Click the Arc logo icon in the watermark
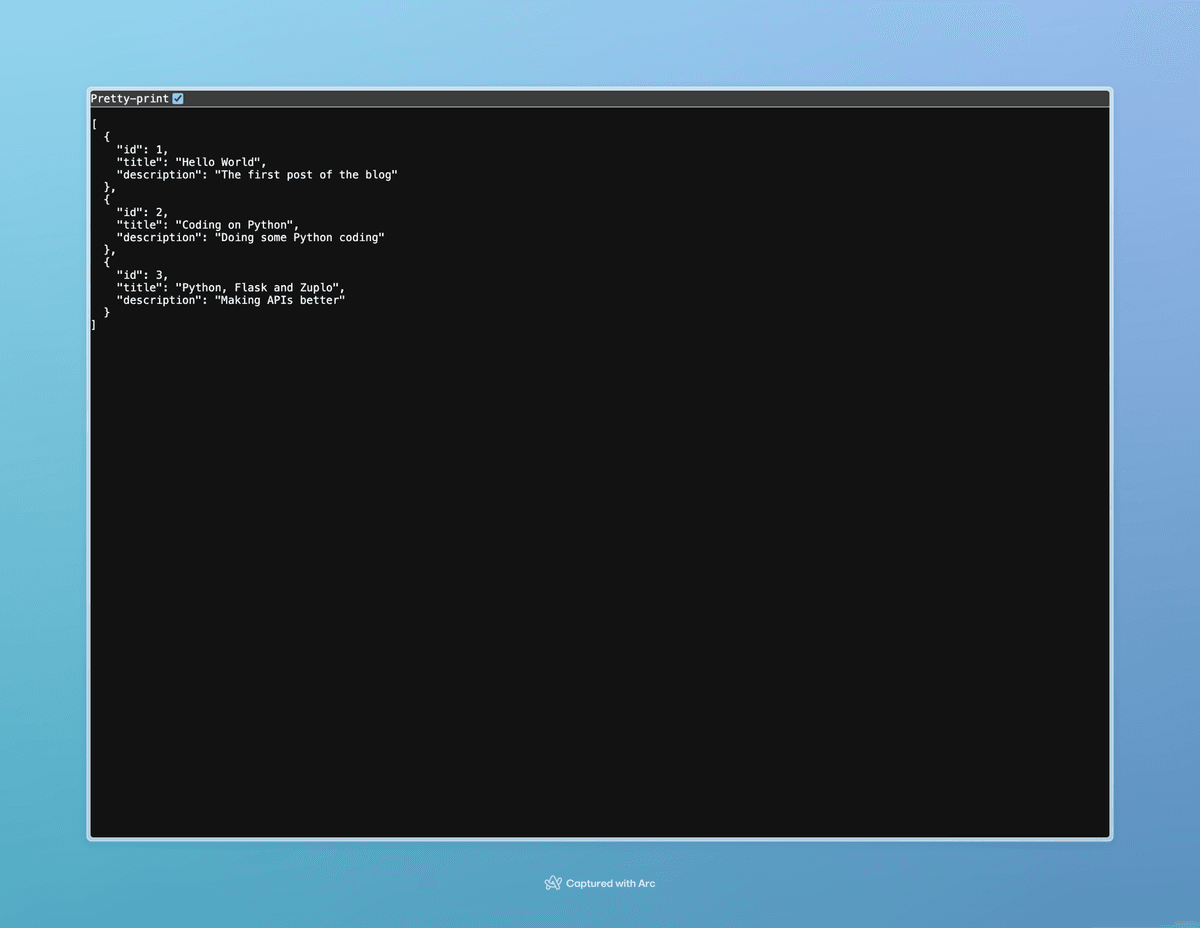1200x928 pixels. [x=553, y=883]
